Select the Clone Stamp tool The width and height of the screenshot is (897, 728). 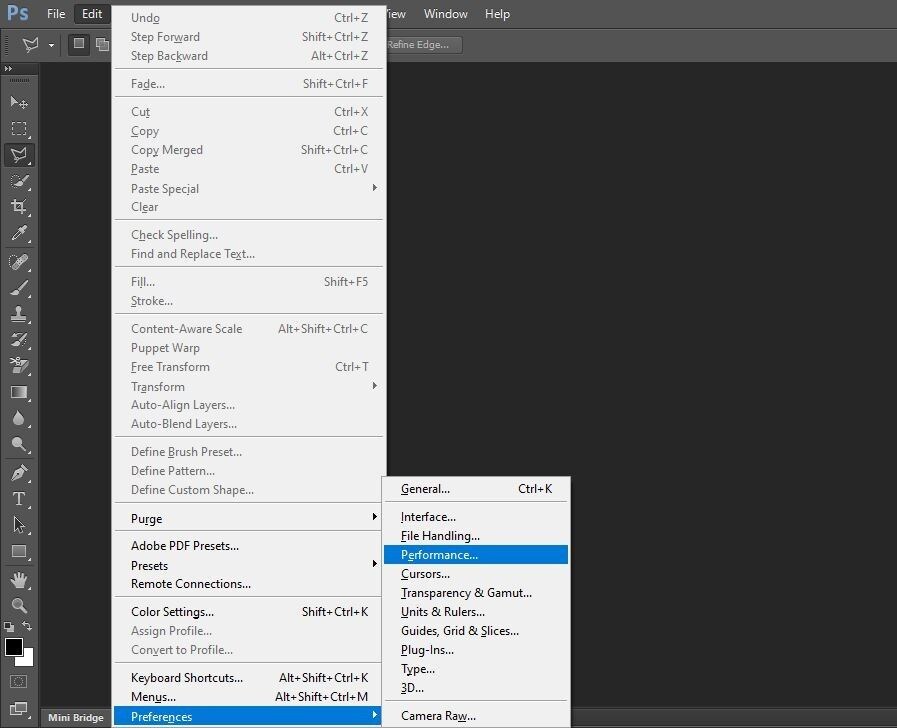coord(19,314)
